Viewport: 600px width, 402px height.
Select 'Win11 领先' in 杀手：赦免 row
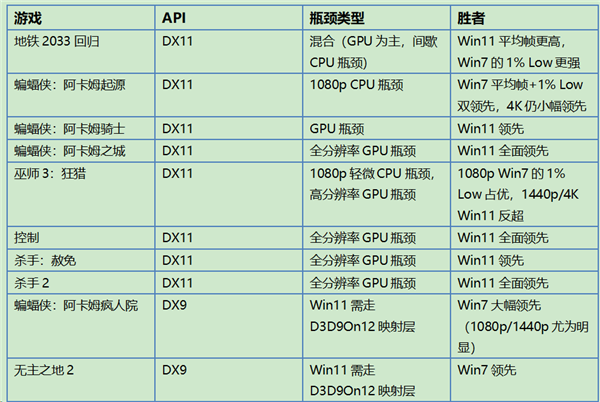525,260
